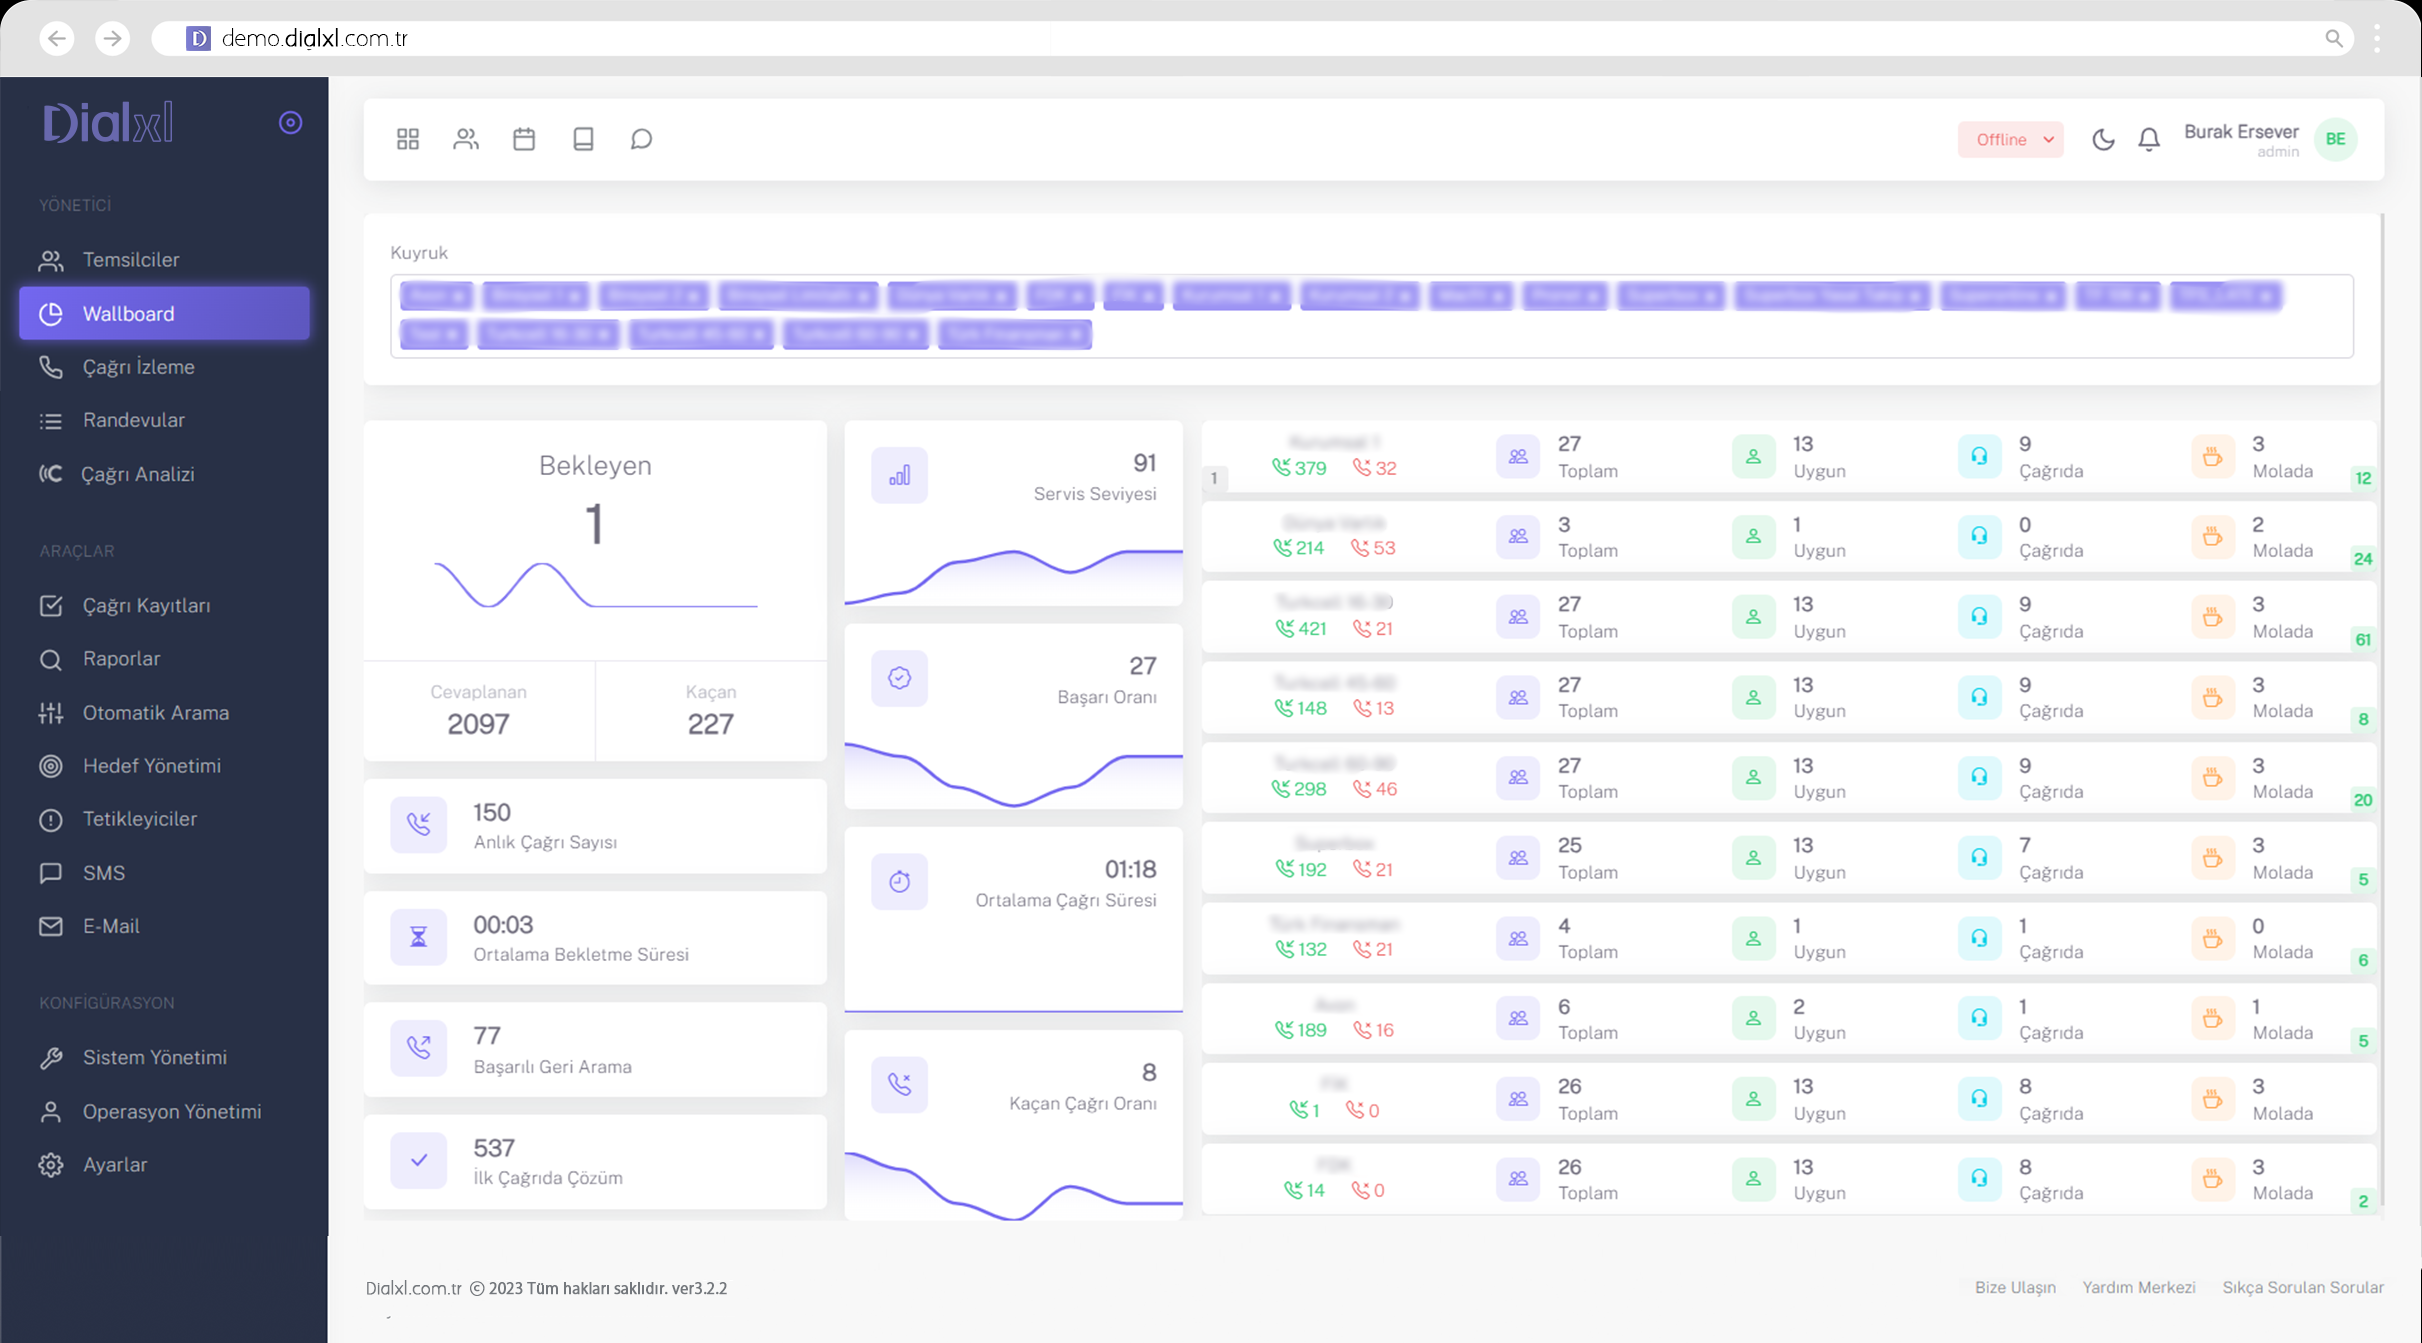Click the Hedef Yönetimi target icon
This screenshot has height=1343, width=2422.
point(51,766)
